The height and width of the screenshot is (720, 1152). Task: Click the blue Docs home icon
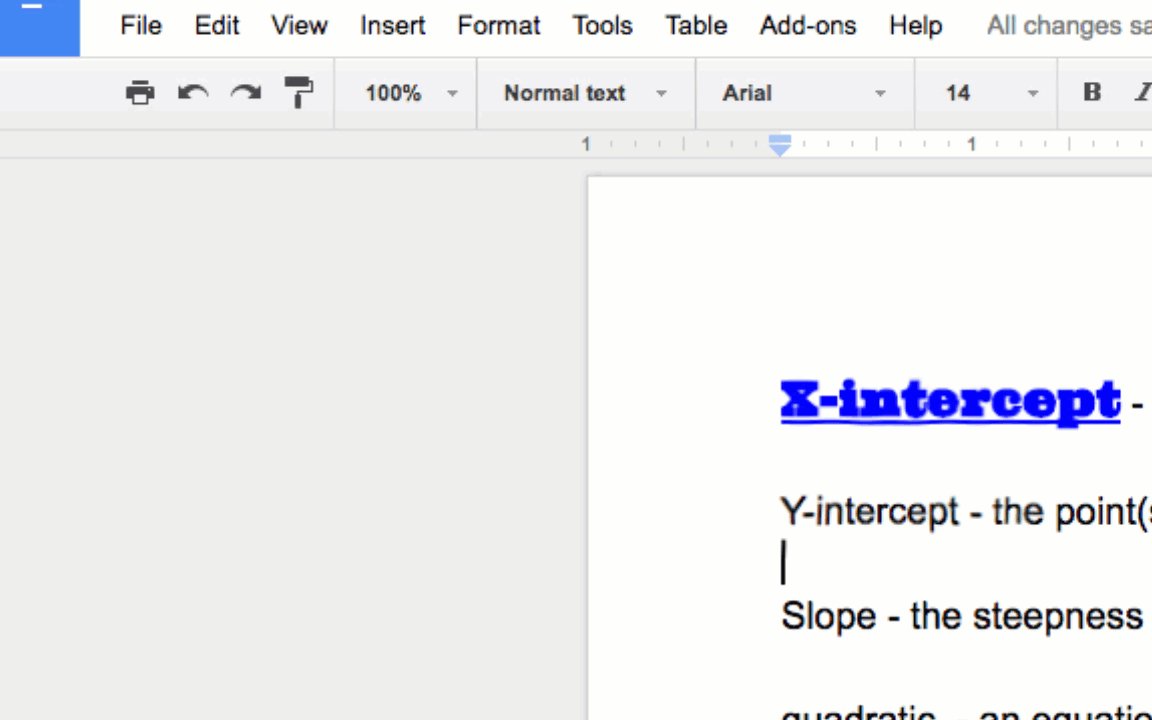(40, 27)
